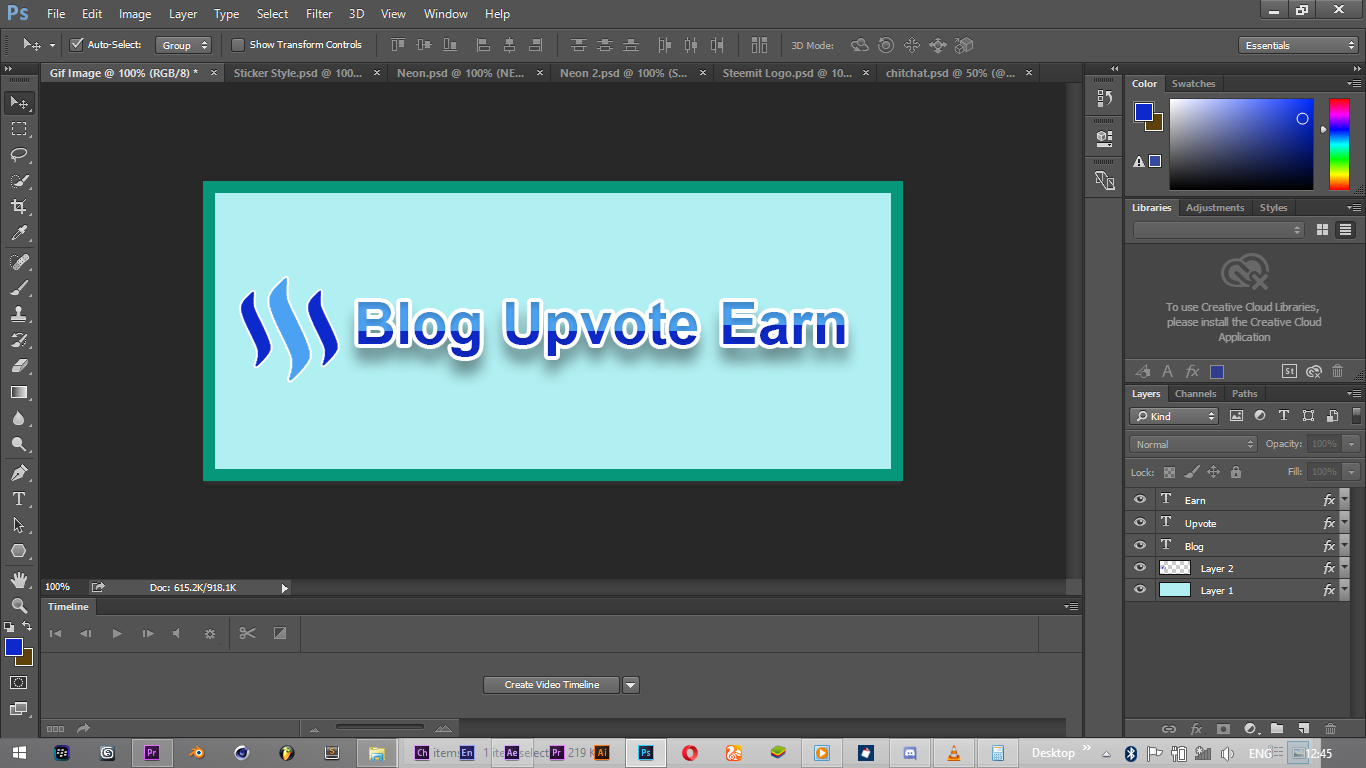Select the Lasso tool
Image resolution: width=1366 pixels, height=768 pixels.
click(19, 155)
